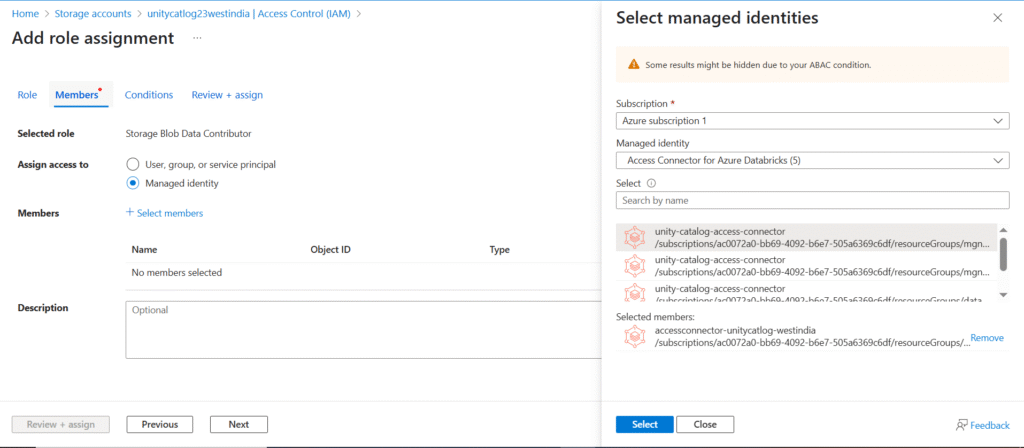Switch to the Role tab
Viewport: 1024px width, 448px height.
pos(27,95)
